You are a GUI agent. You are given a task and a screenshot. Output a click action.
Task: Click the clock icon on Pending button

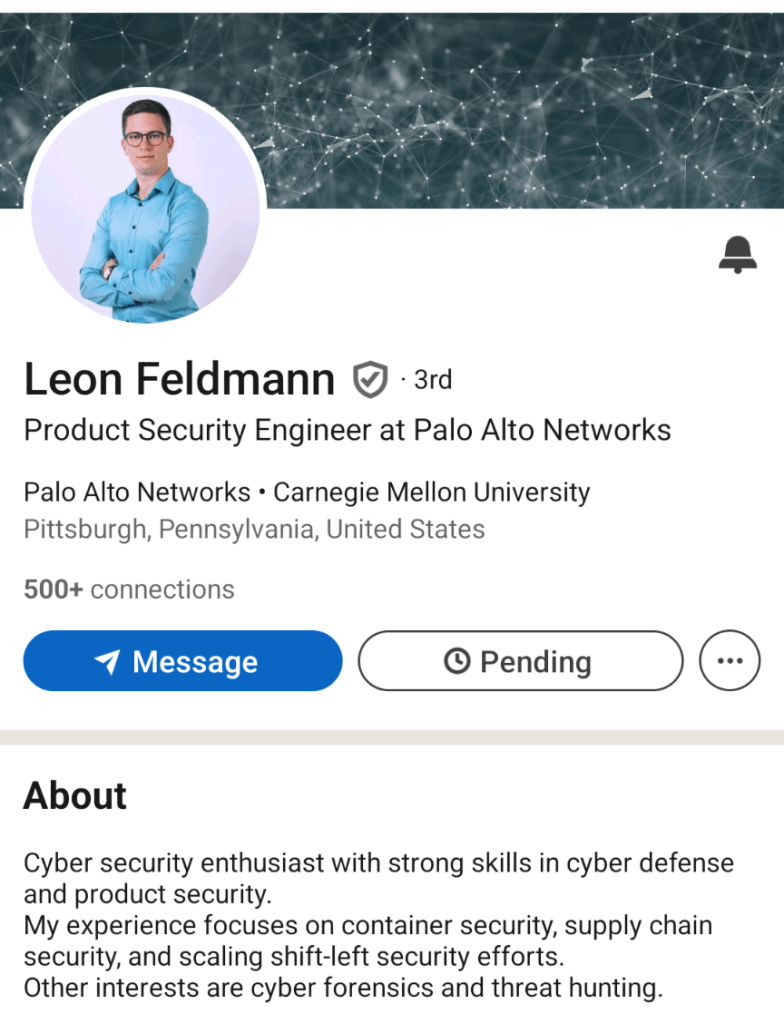tap(457, 661)
